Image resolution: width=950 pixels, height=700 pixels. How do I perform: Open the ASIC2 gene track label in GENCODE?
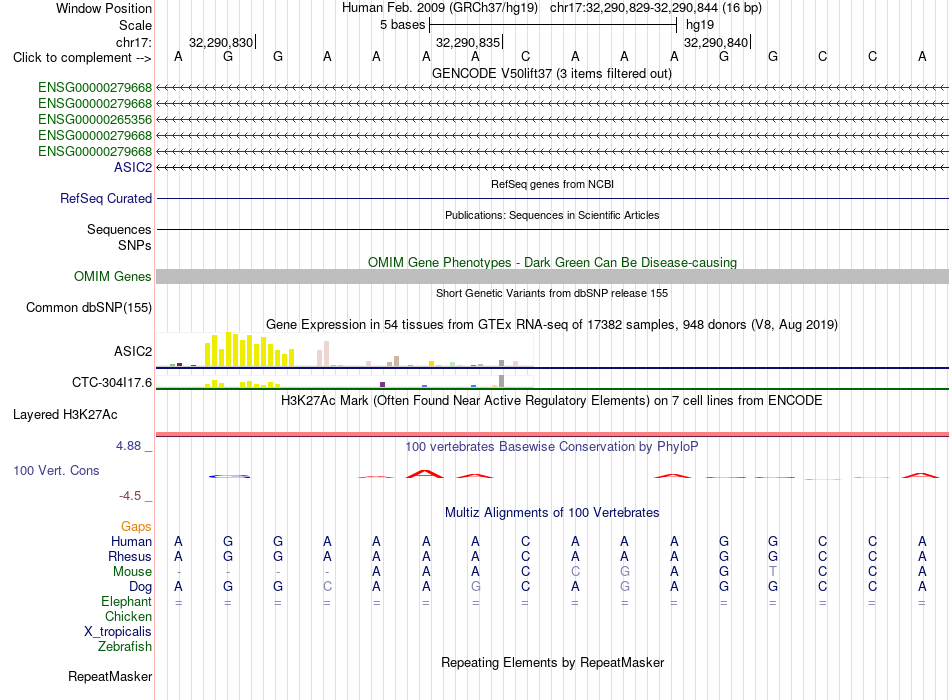(x=133, y=167)
